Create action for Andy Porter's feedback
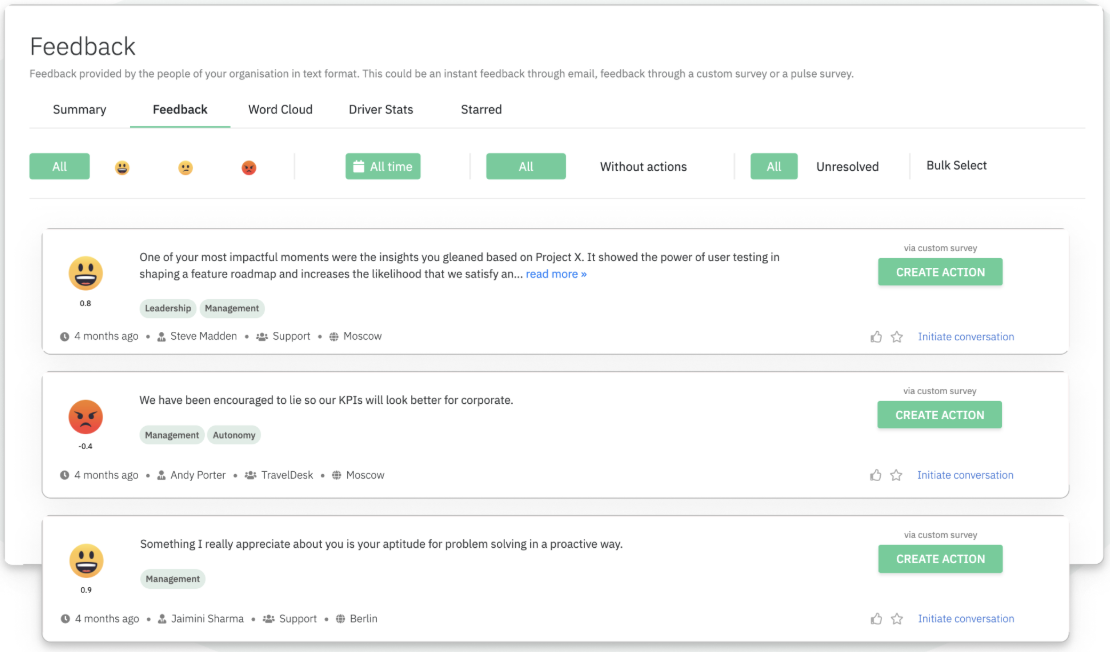The width and height of the screenshot is (1110, 652). (x=939, y=415)
